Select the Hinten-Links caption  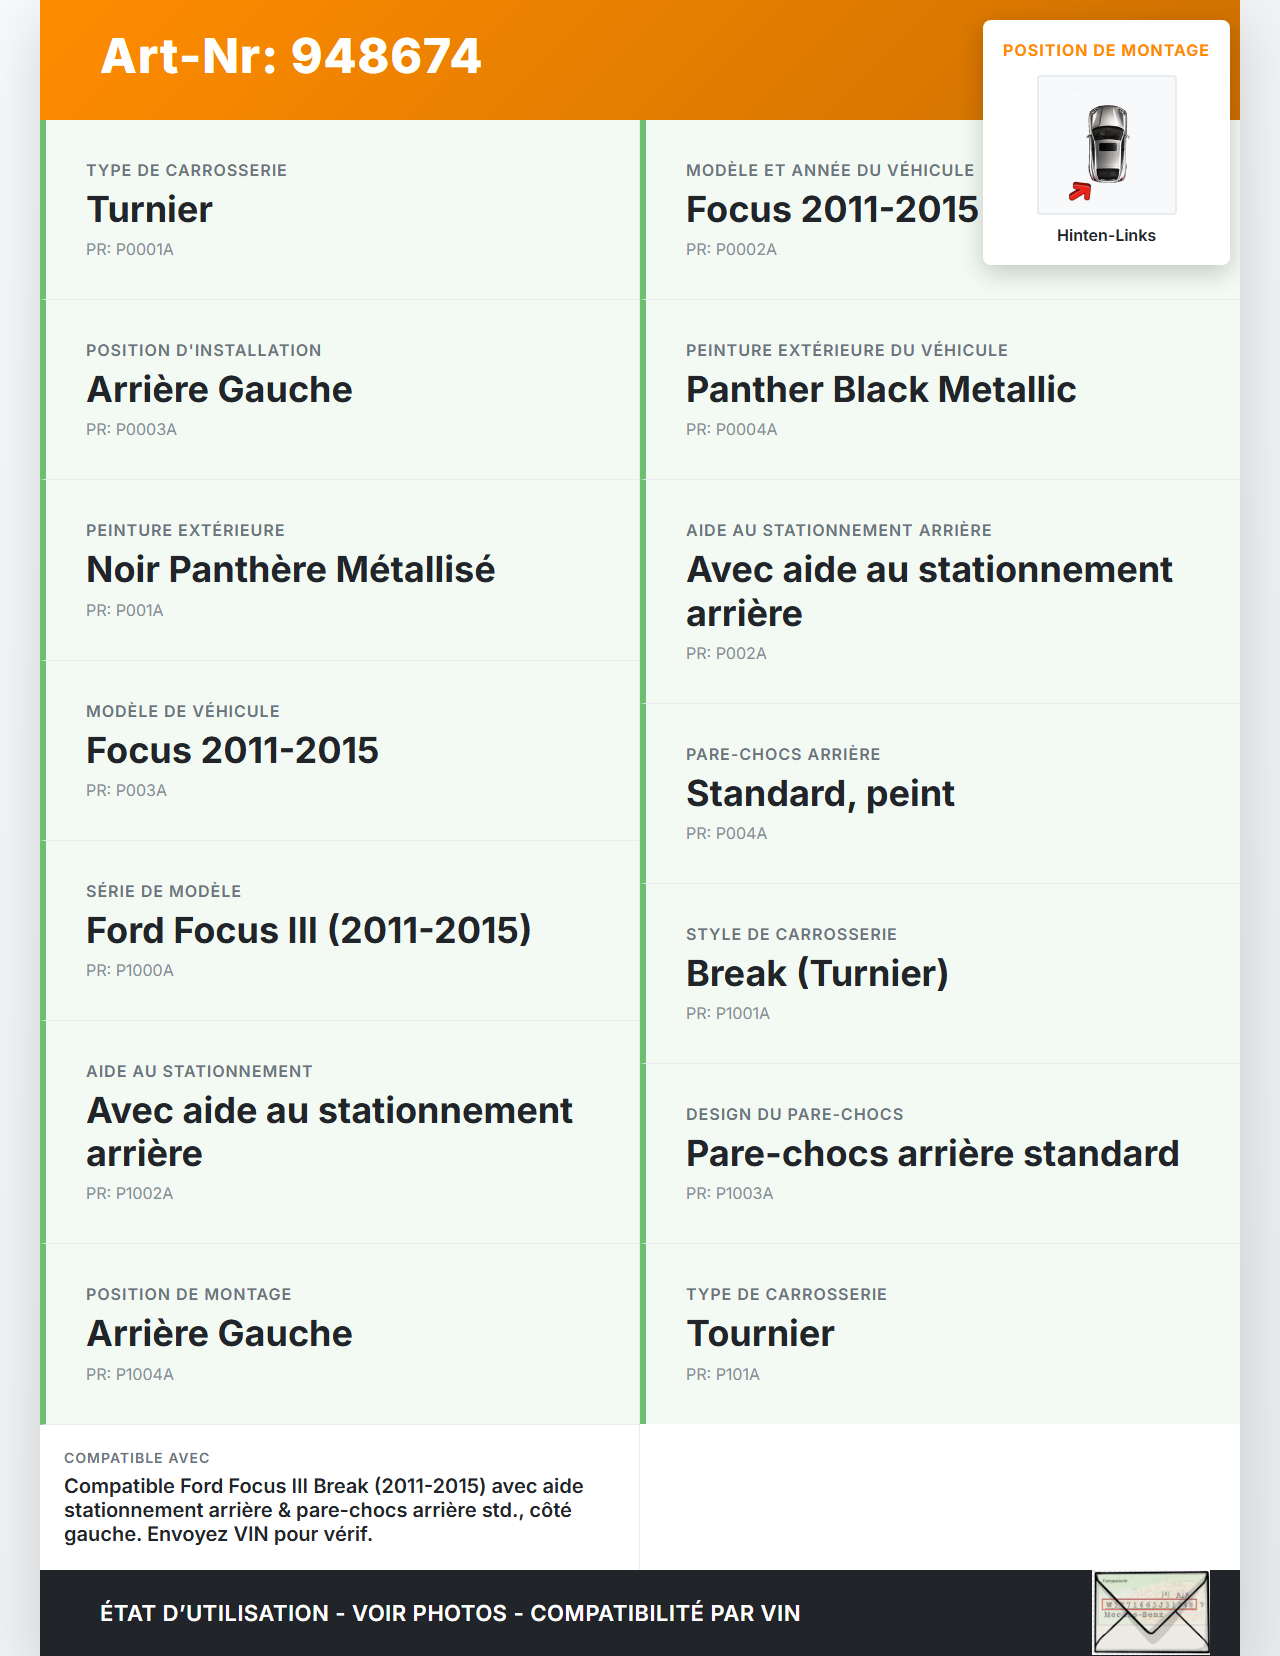[1106, 235]
